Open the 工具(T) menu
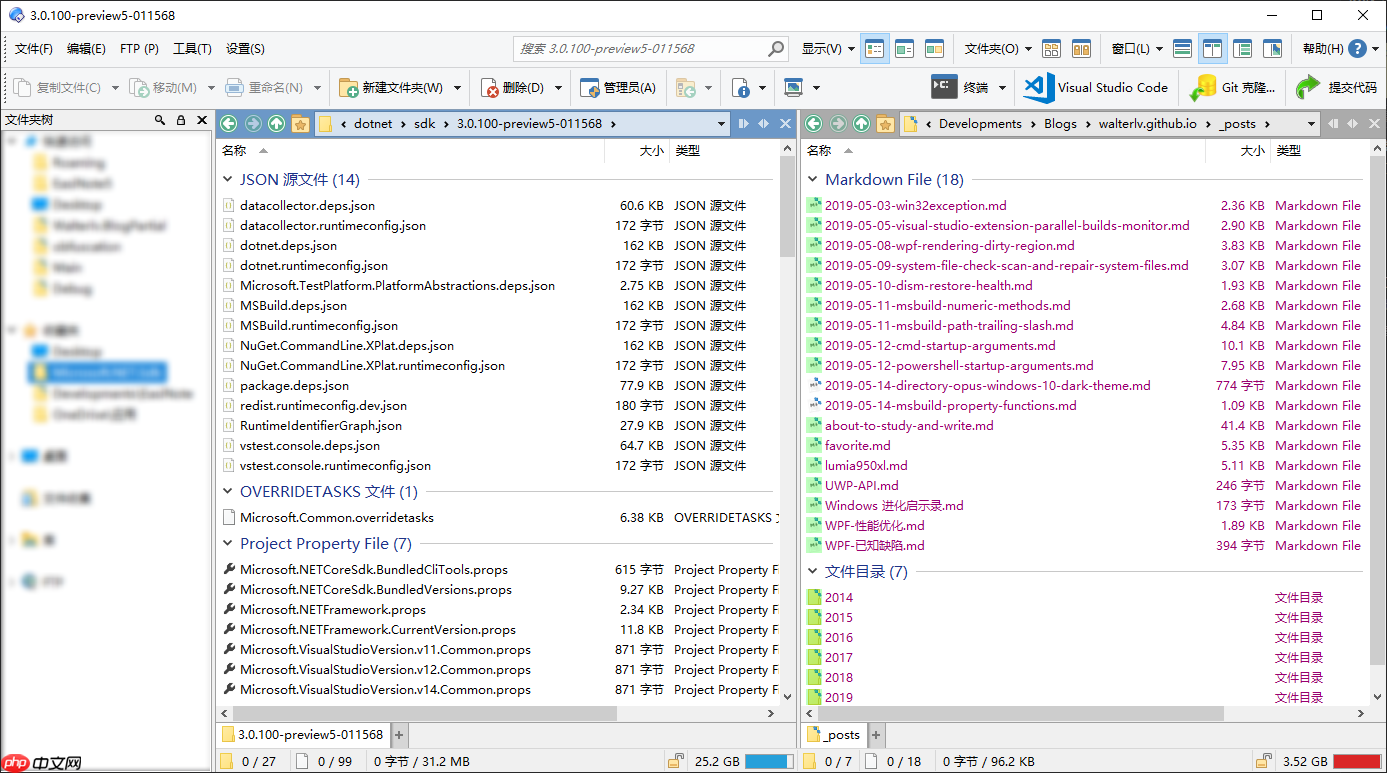This screenshot has width=1387, height=773. point(191,48)
